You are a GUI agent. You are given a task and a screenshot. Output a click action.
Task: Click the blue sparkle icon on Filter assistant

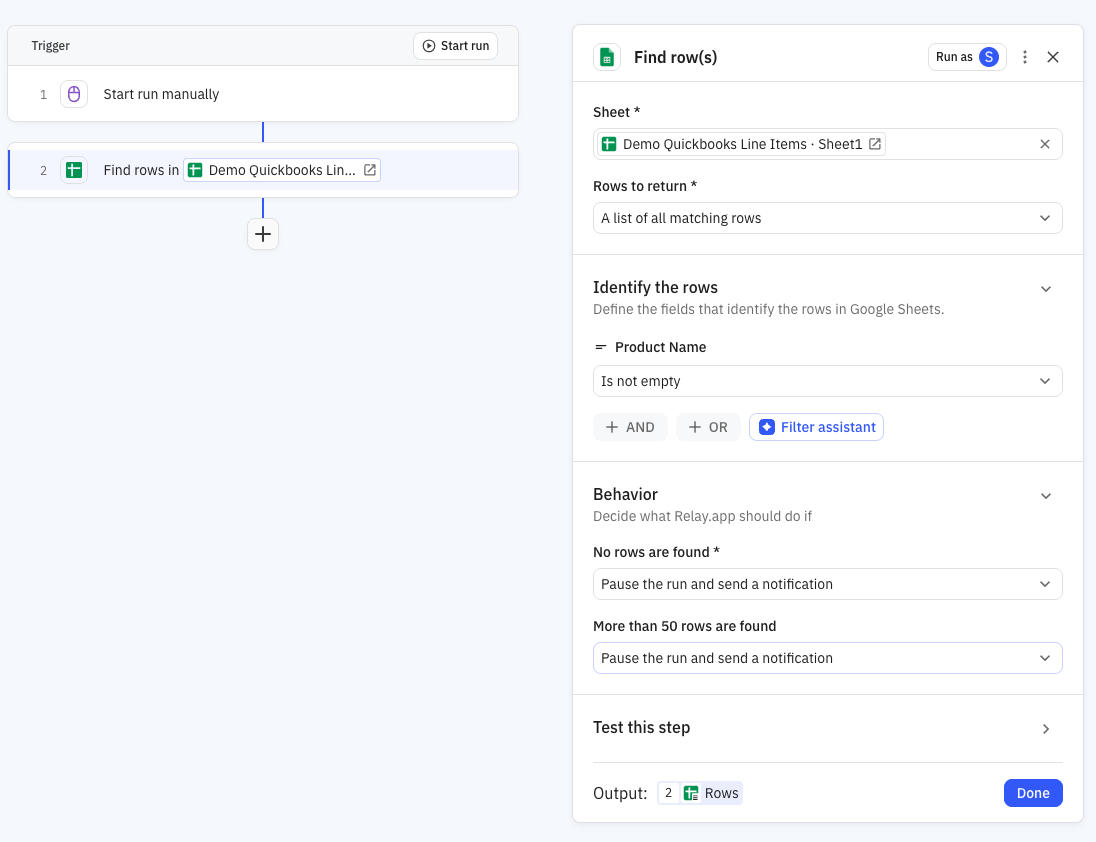click(x=766, y=427)
